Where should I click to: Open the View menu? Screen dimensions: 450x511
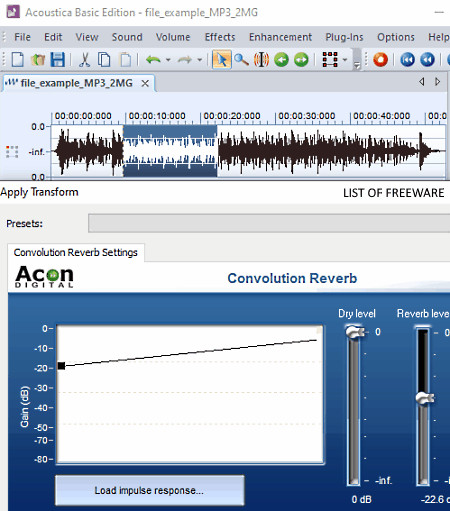pos(87,37)
